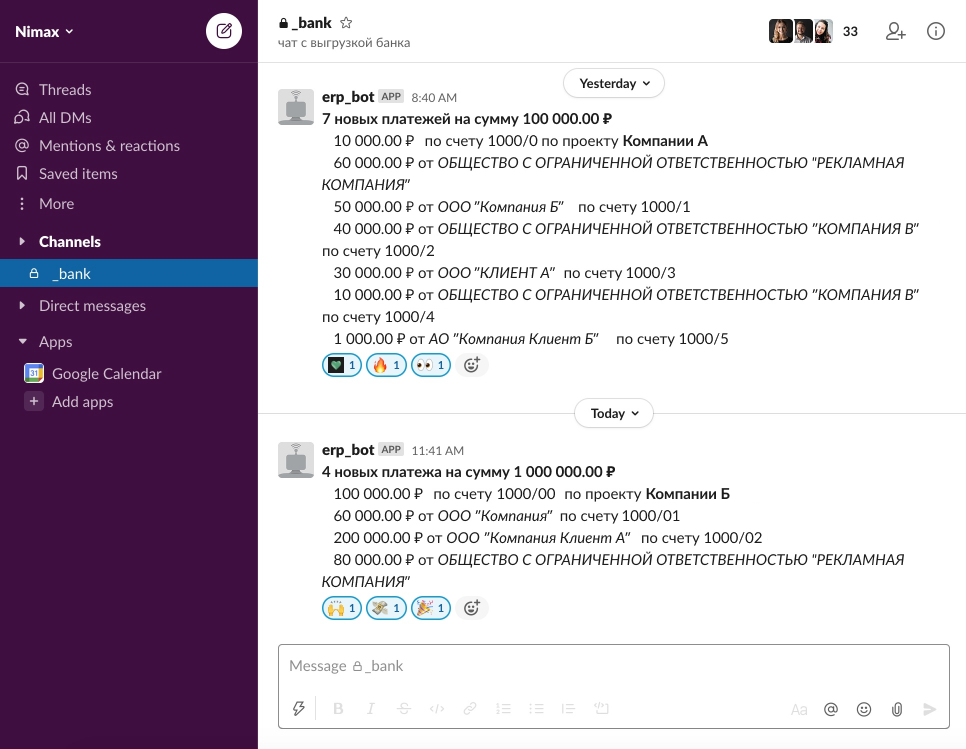The width and height of the screenshot is (966, 749).
Task: Expand the Yesterday date dropdown
Action: click(614, 83)
